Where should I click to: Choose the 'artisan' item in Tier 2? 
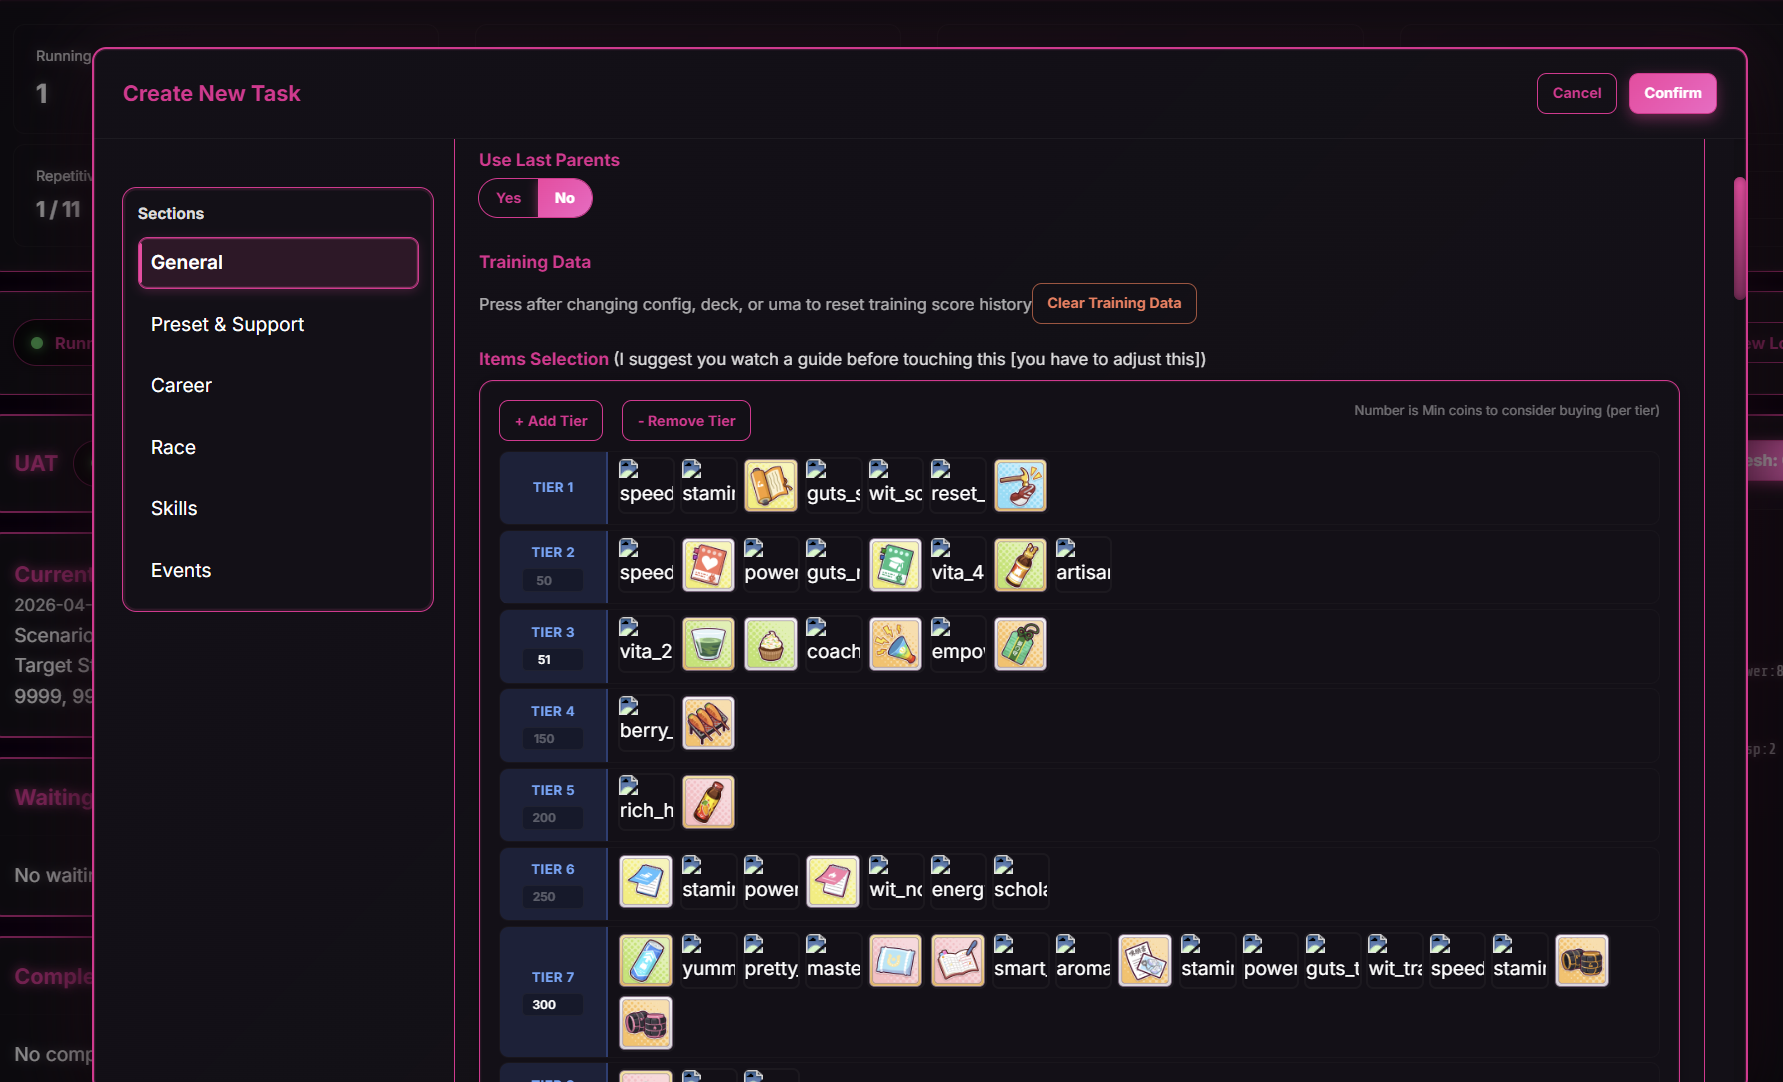click(1083, 565)
